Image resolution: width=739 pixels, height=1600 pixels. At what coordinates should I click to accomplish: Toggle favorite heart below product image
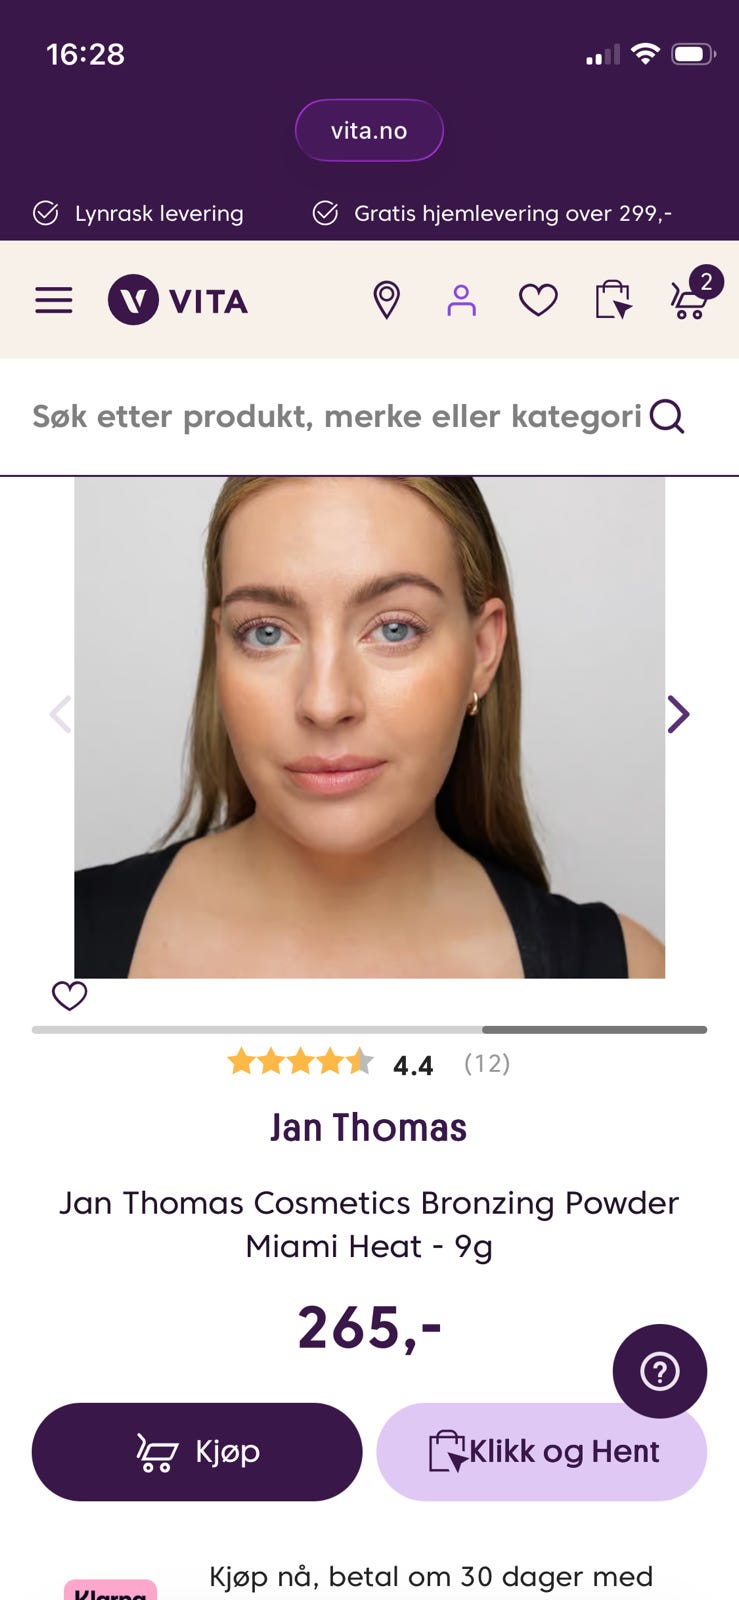(70, 995)
